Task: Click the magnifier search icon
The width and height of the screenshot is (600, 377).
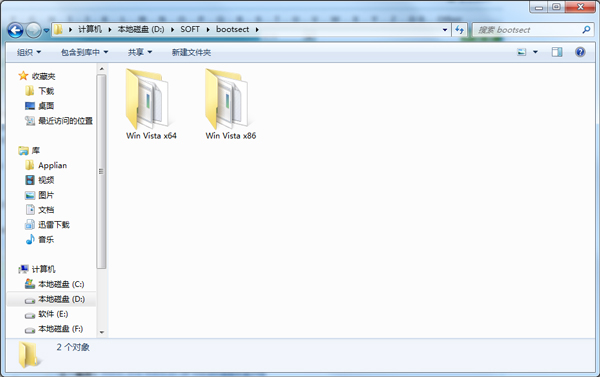Action: click(586, 29)
